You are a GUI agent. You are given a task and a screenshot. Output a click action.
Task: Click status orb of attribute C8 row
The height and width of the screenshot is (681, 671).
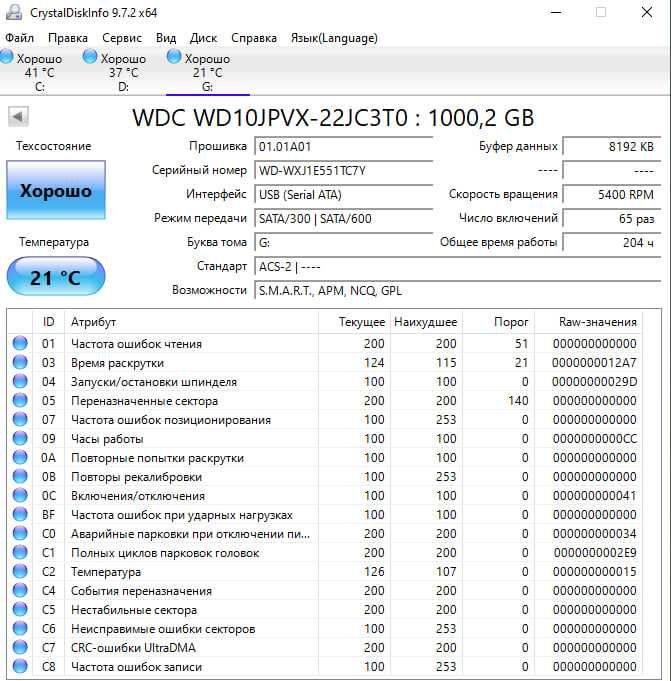pyautogui.click(x=20, y=666)
